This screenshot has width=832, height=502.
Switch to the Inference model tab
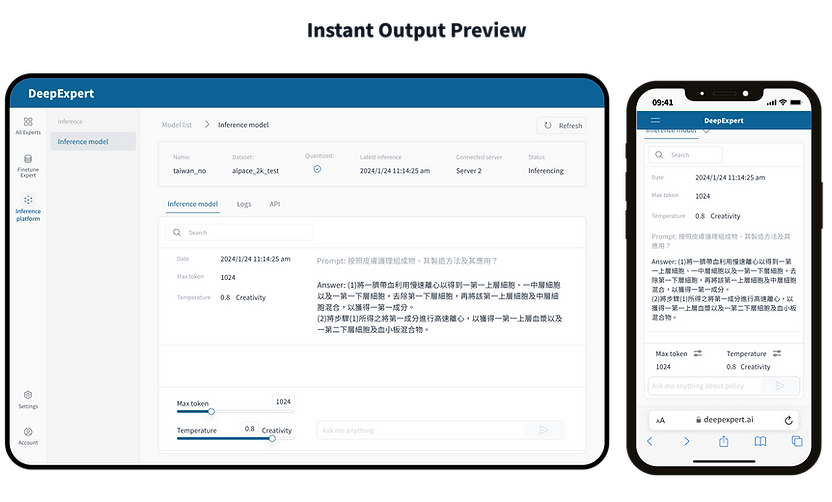click(193, 204)
